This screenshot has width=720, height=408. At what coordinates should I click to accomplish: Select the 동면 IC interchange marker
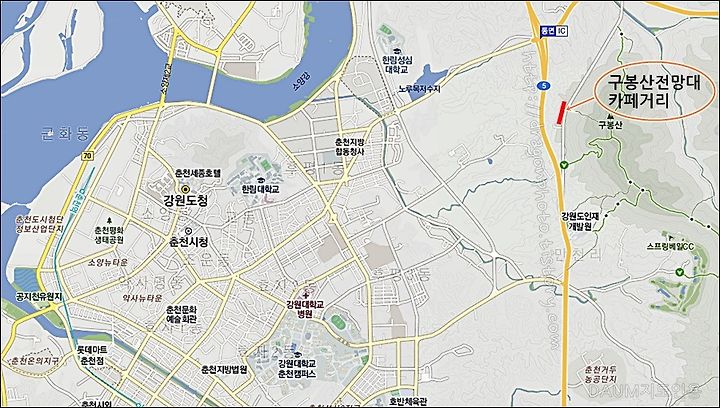coord(554,31)
